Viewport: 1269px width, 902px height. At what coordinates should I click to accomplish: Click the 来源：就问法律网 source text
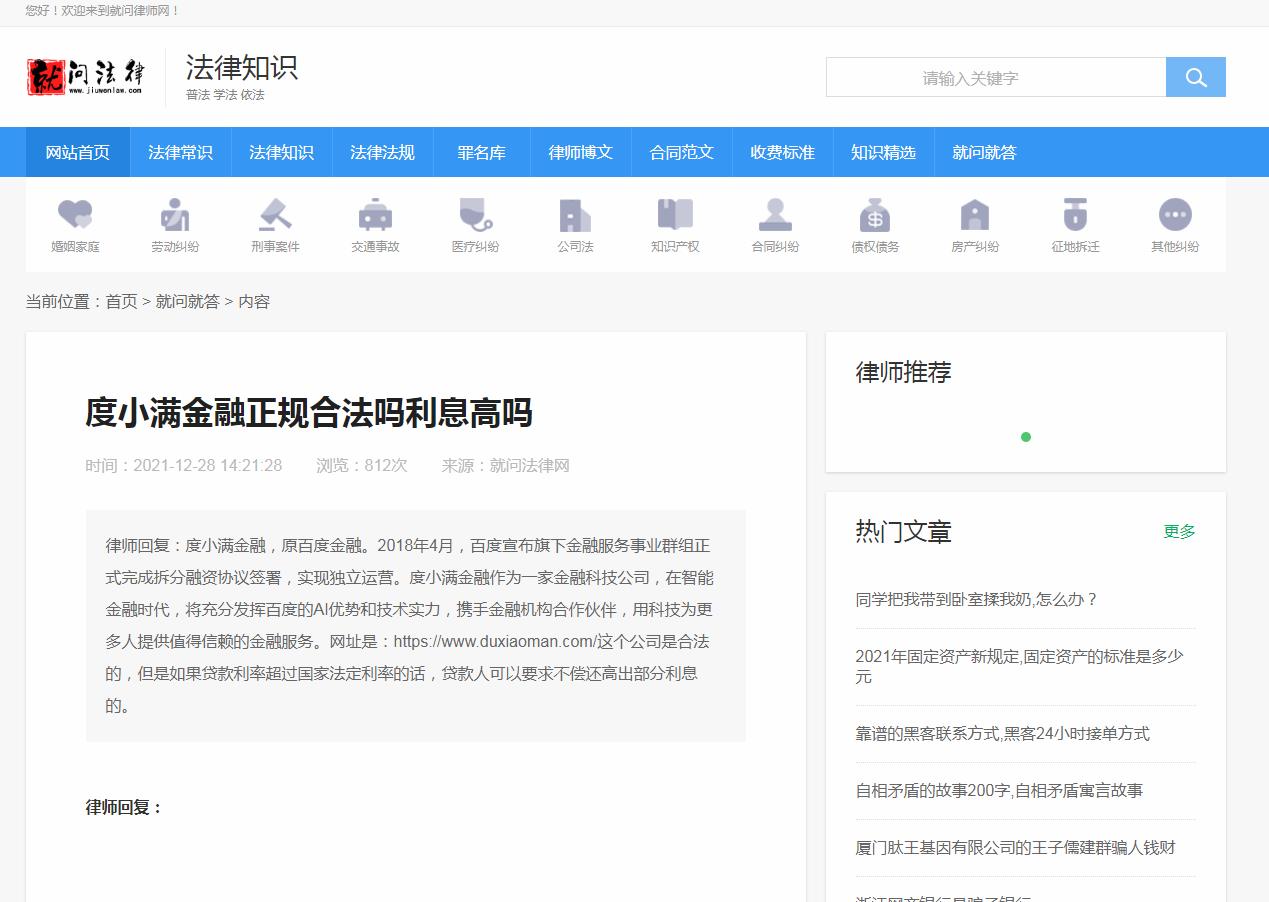pos(506,465)
